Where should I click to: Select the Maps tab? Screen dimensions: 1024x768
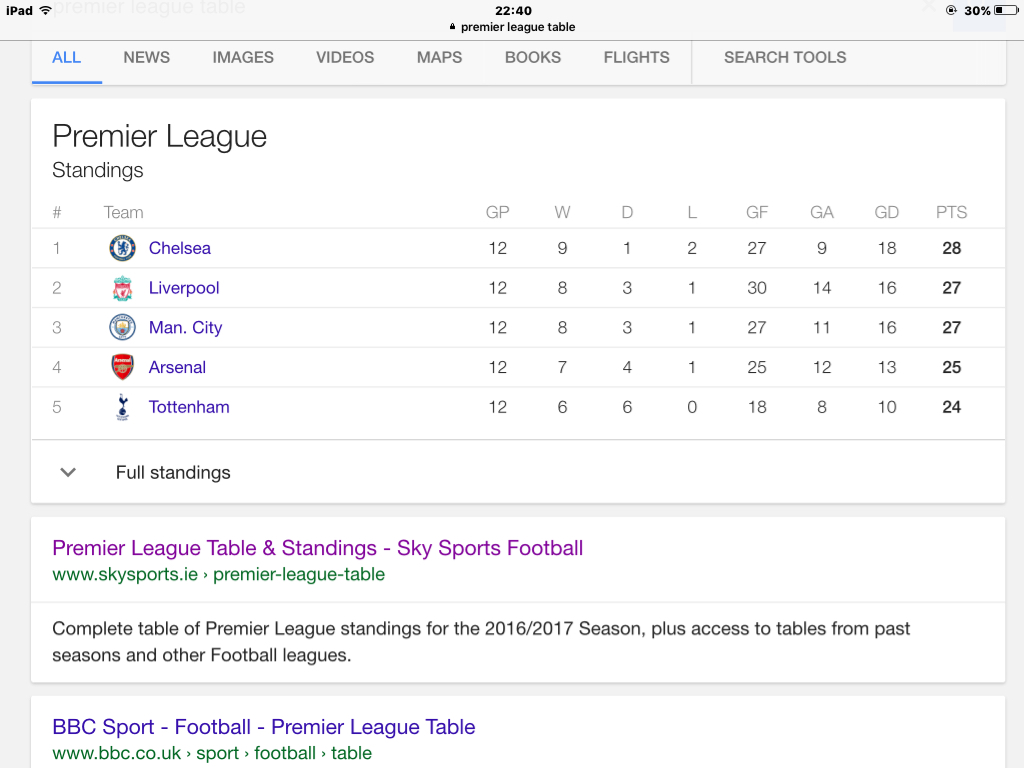[440, 57]
